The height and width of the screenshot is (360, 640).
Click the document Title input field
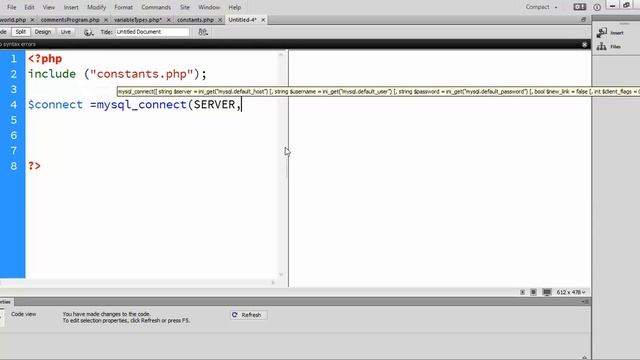click(x=152, y=32)
